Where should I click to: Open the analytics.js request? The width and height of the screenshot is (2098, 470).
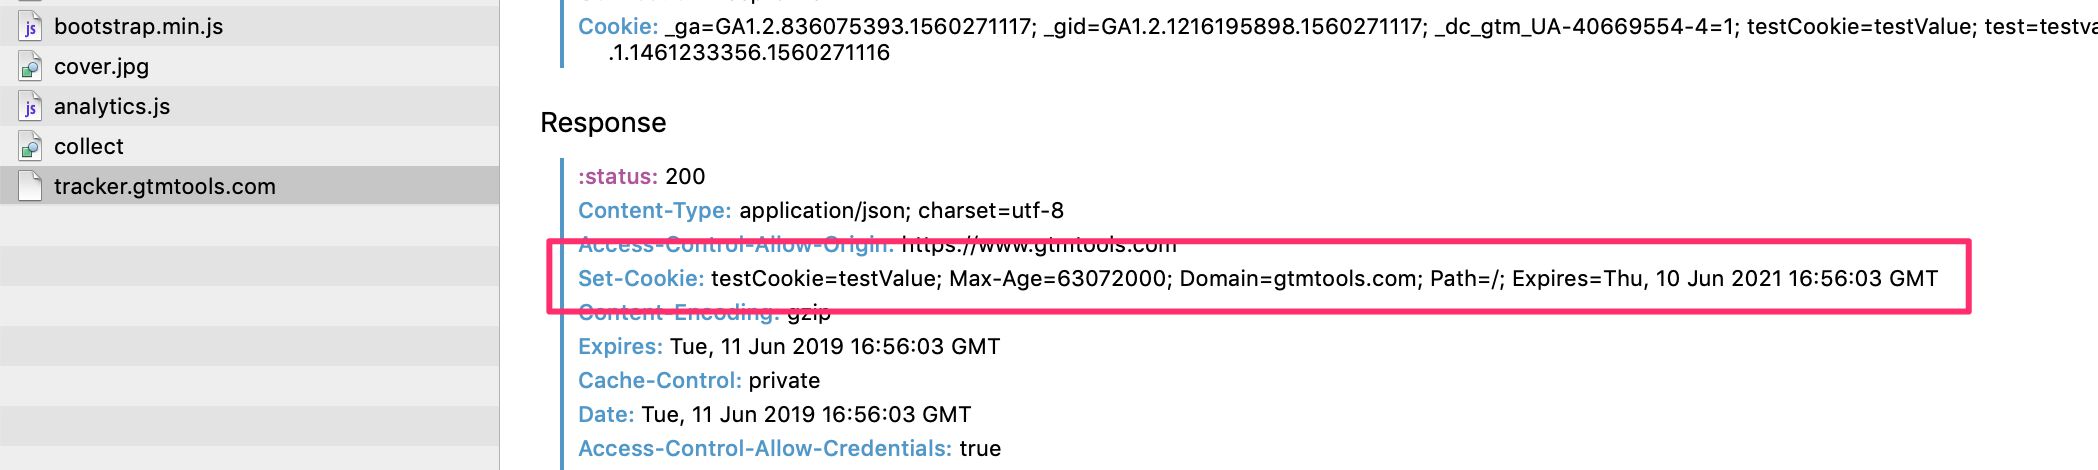(x=250, y=106)
